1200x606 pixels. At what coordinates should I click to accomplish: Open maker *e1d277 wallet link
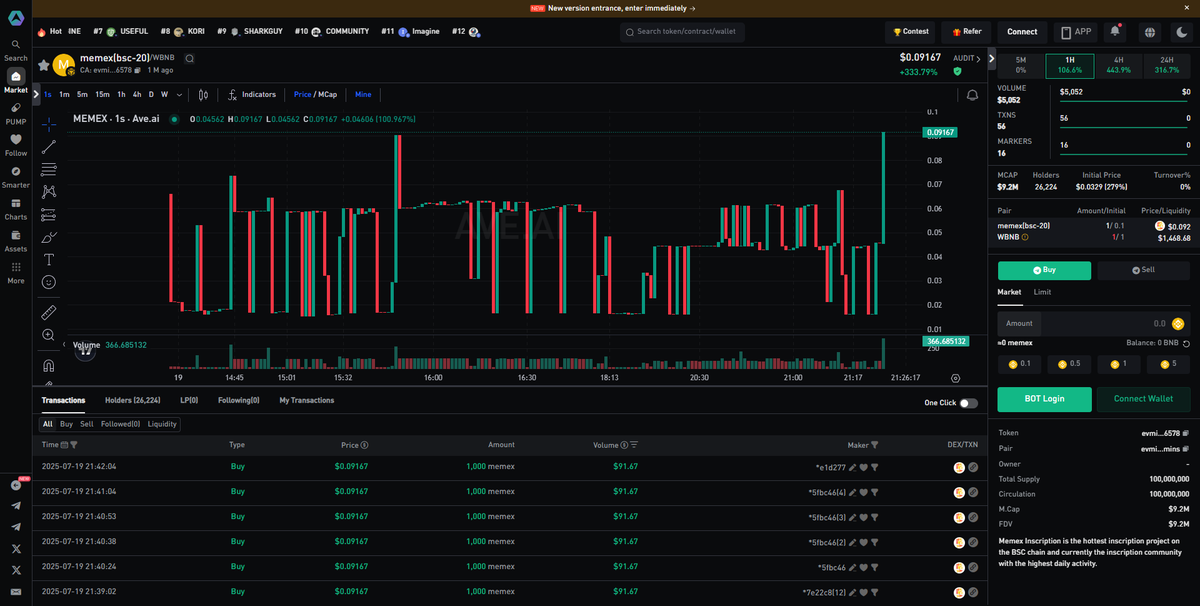(831, 467)
